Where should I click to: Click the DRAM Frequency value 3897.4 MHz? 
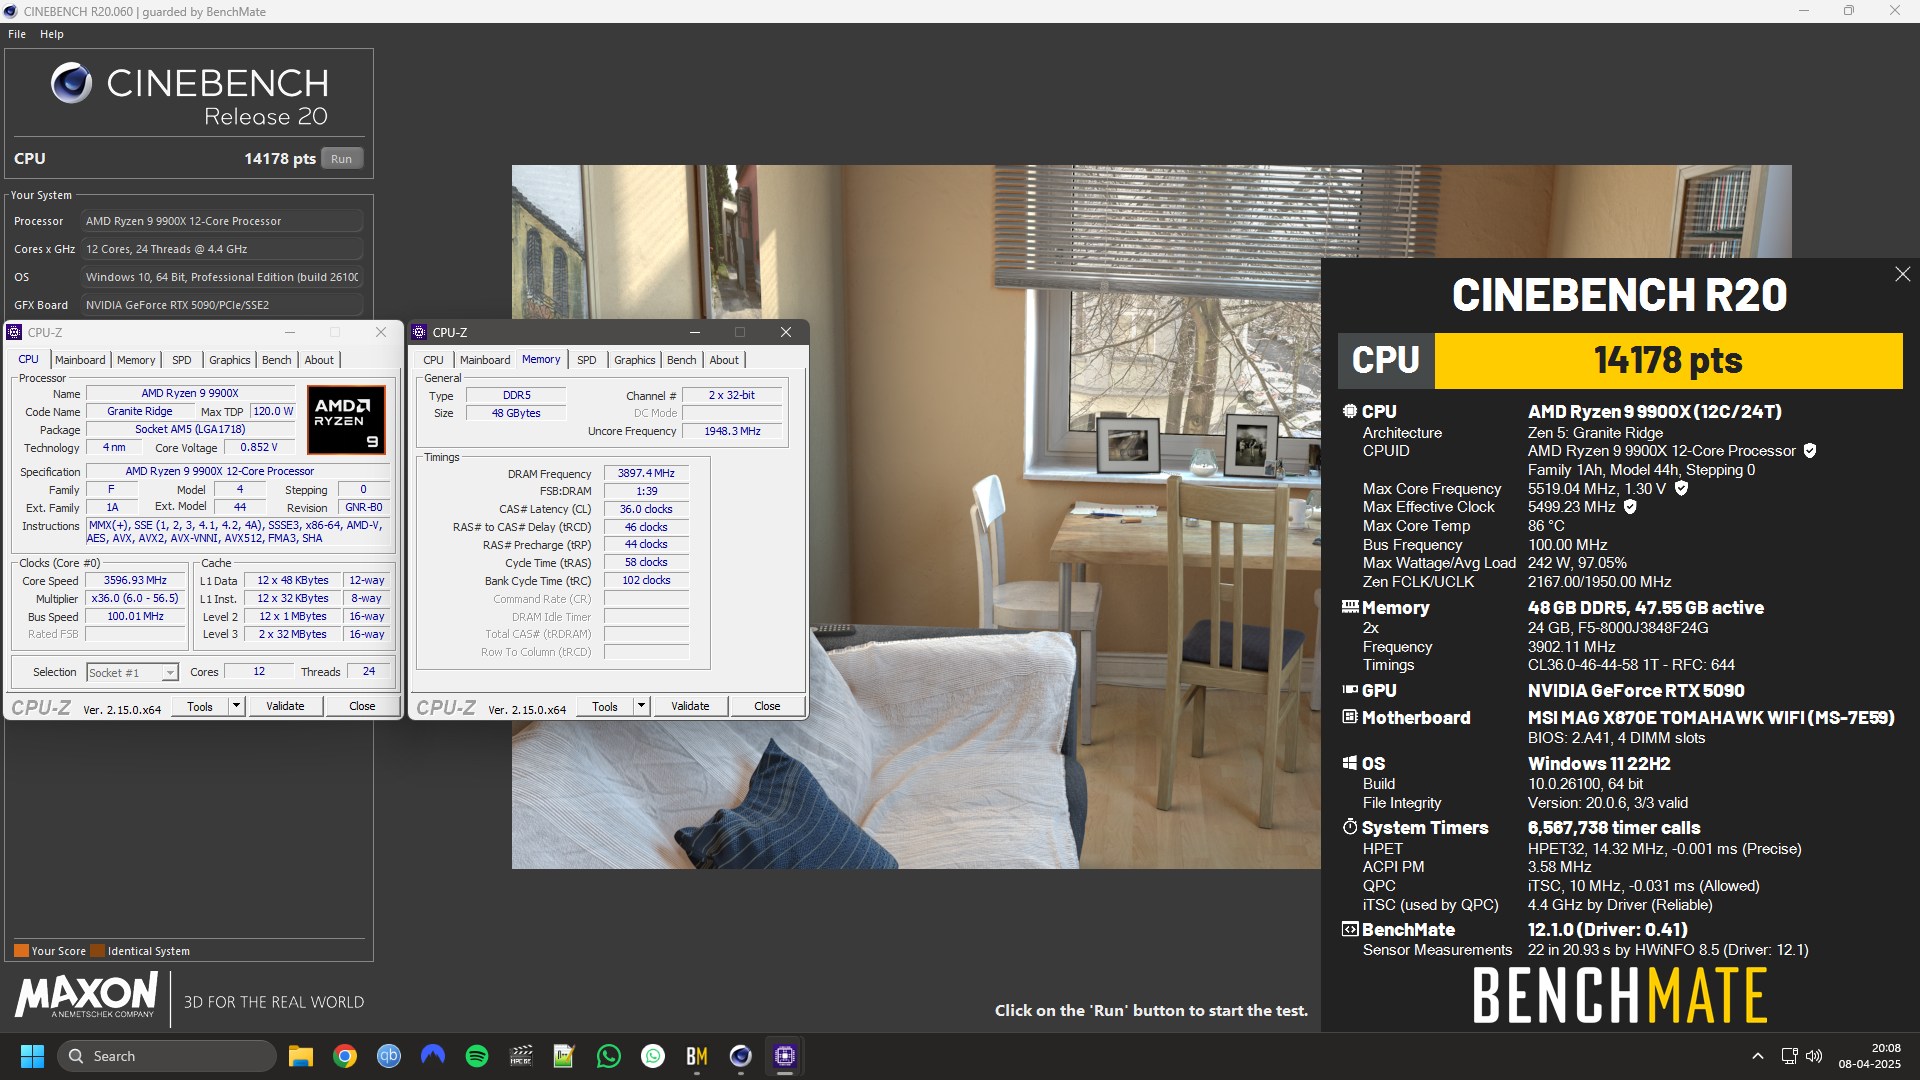[x=646, y=473]
